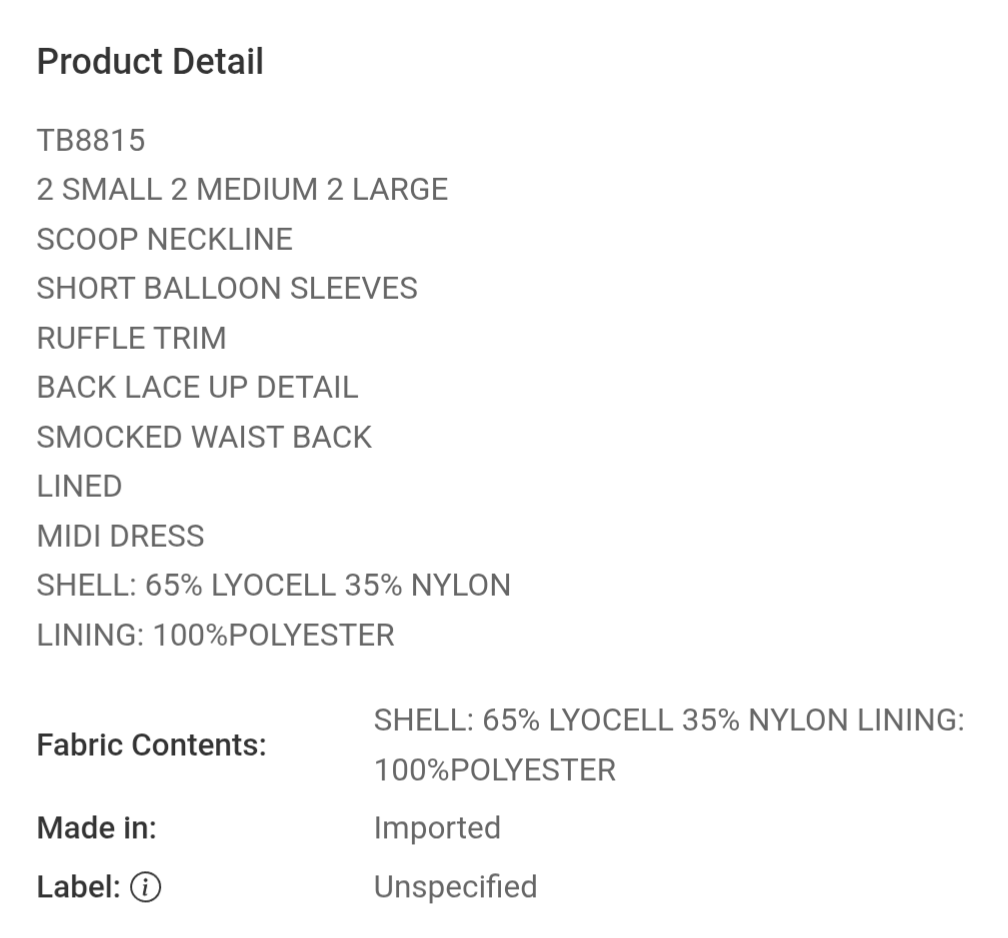This screenshot has width=1008, height=938.
Task: Click the TB8815 style number text
Action: (91, 140)
